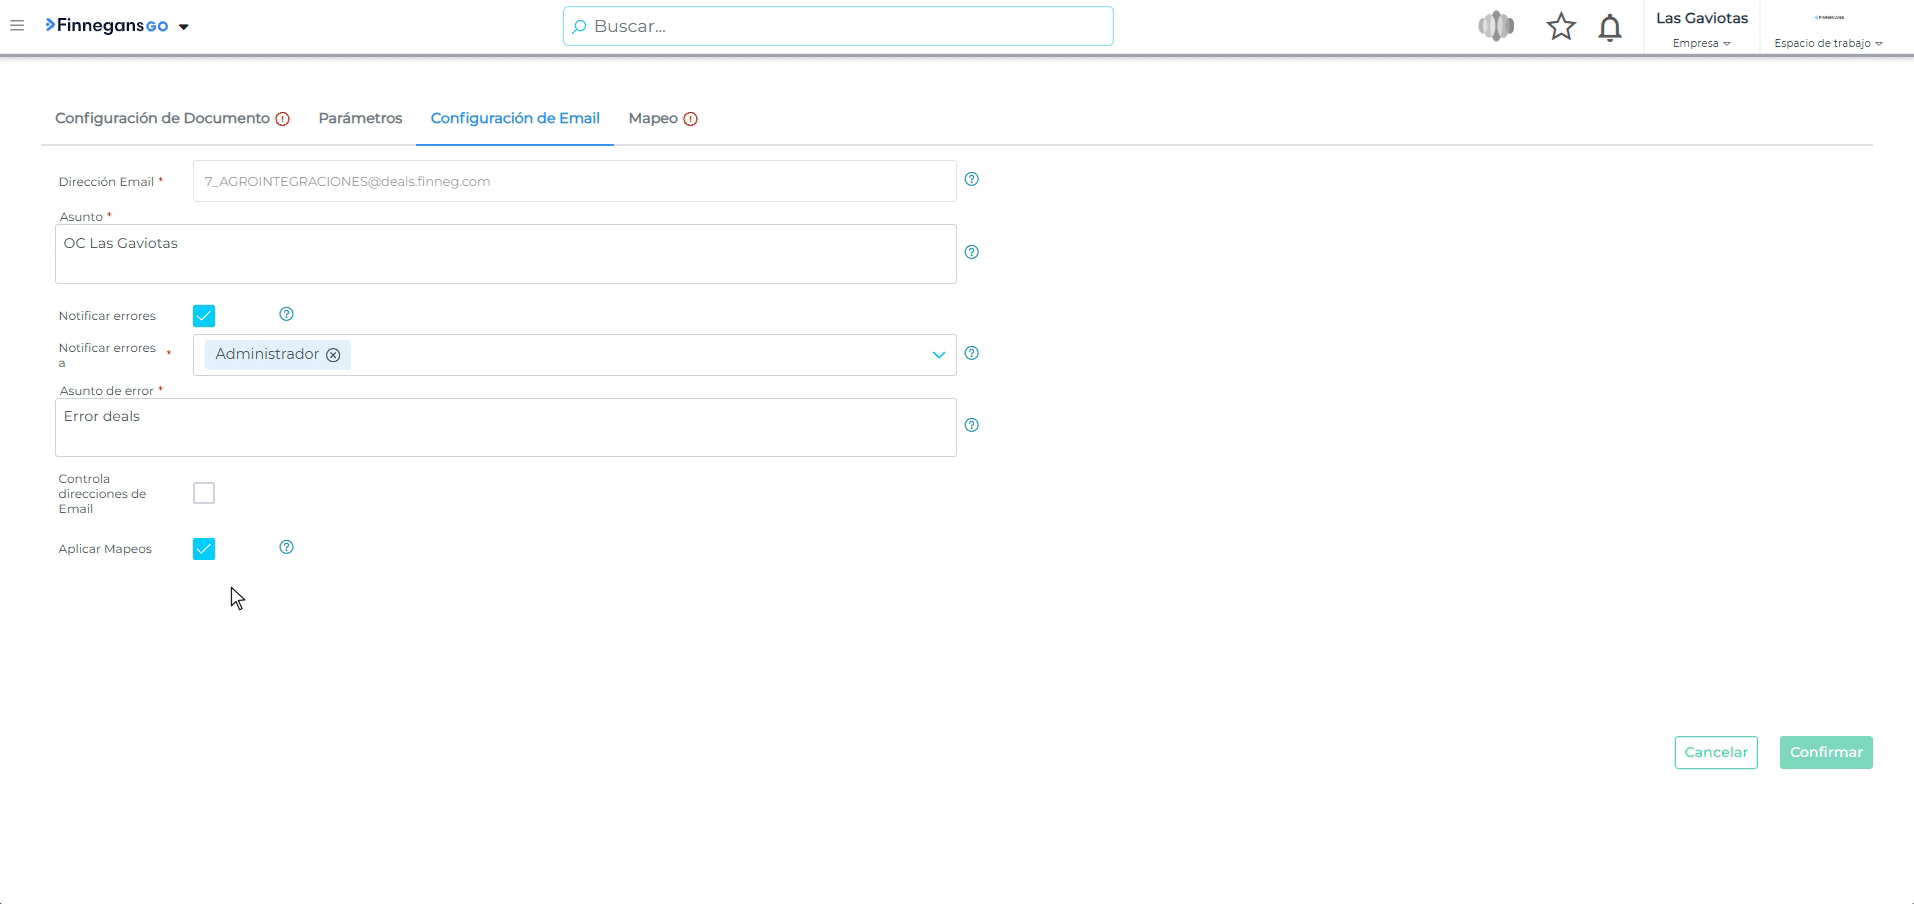This screenshot has width=1914, height=904.
Task: Show help for Asunto de error
Action: 972,425
